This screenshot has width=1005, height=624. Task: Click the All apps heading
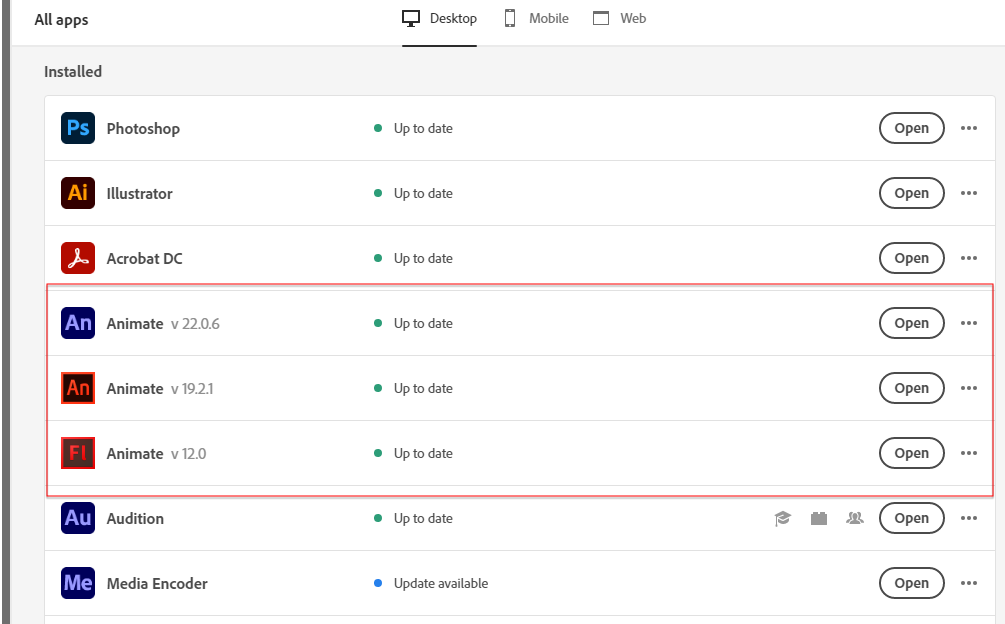(62, 20)
